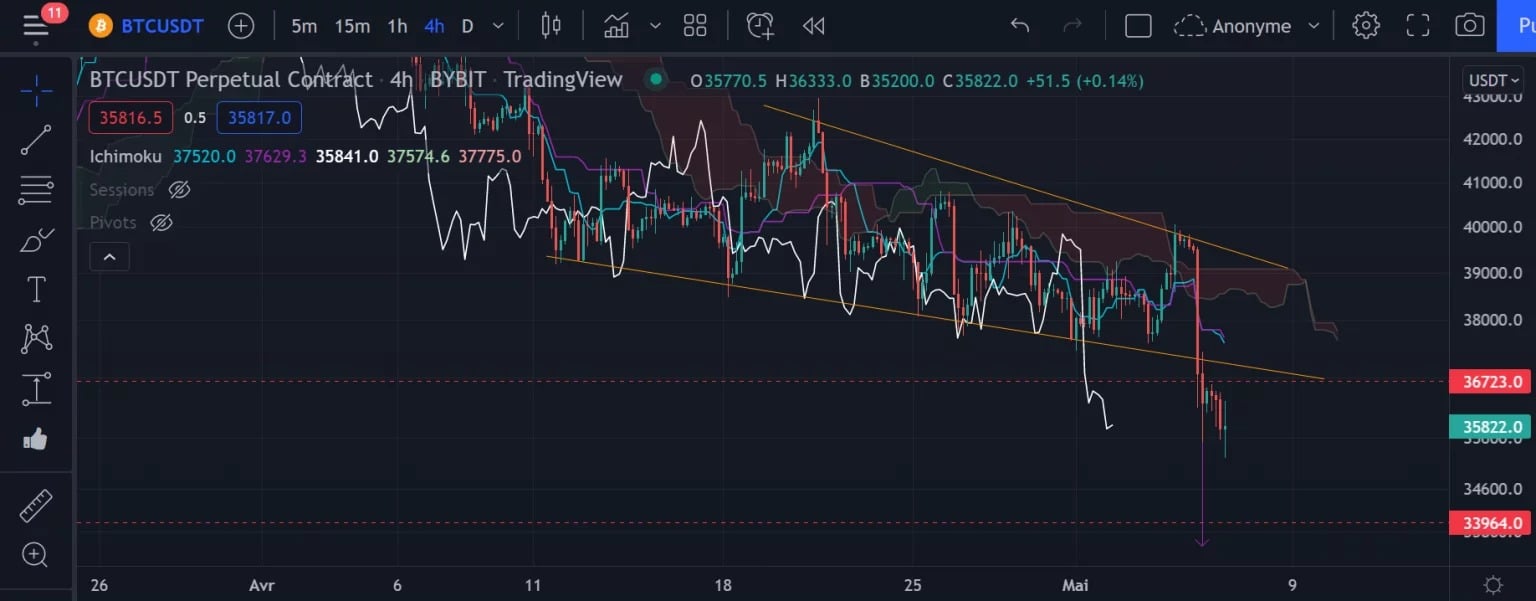Open the forecasting and measurement tools
The height and width of the screenshot is (601, 1536).
pyautogui.click(x=36, y=389)
